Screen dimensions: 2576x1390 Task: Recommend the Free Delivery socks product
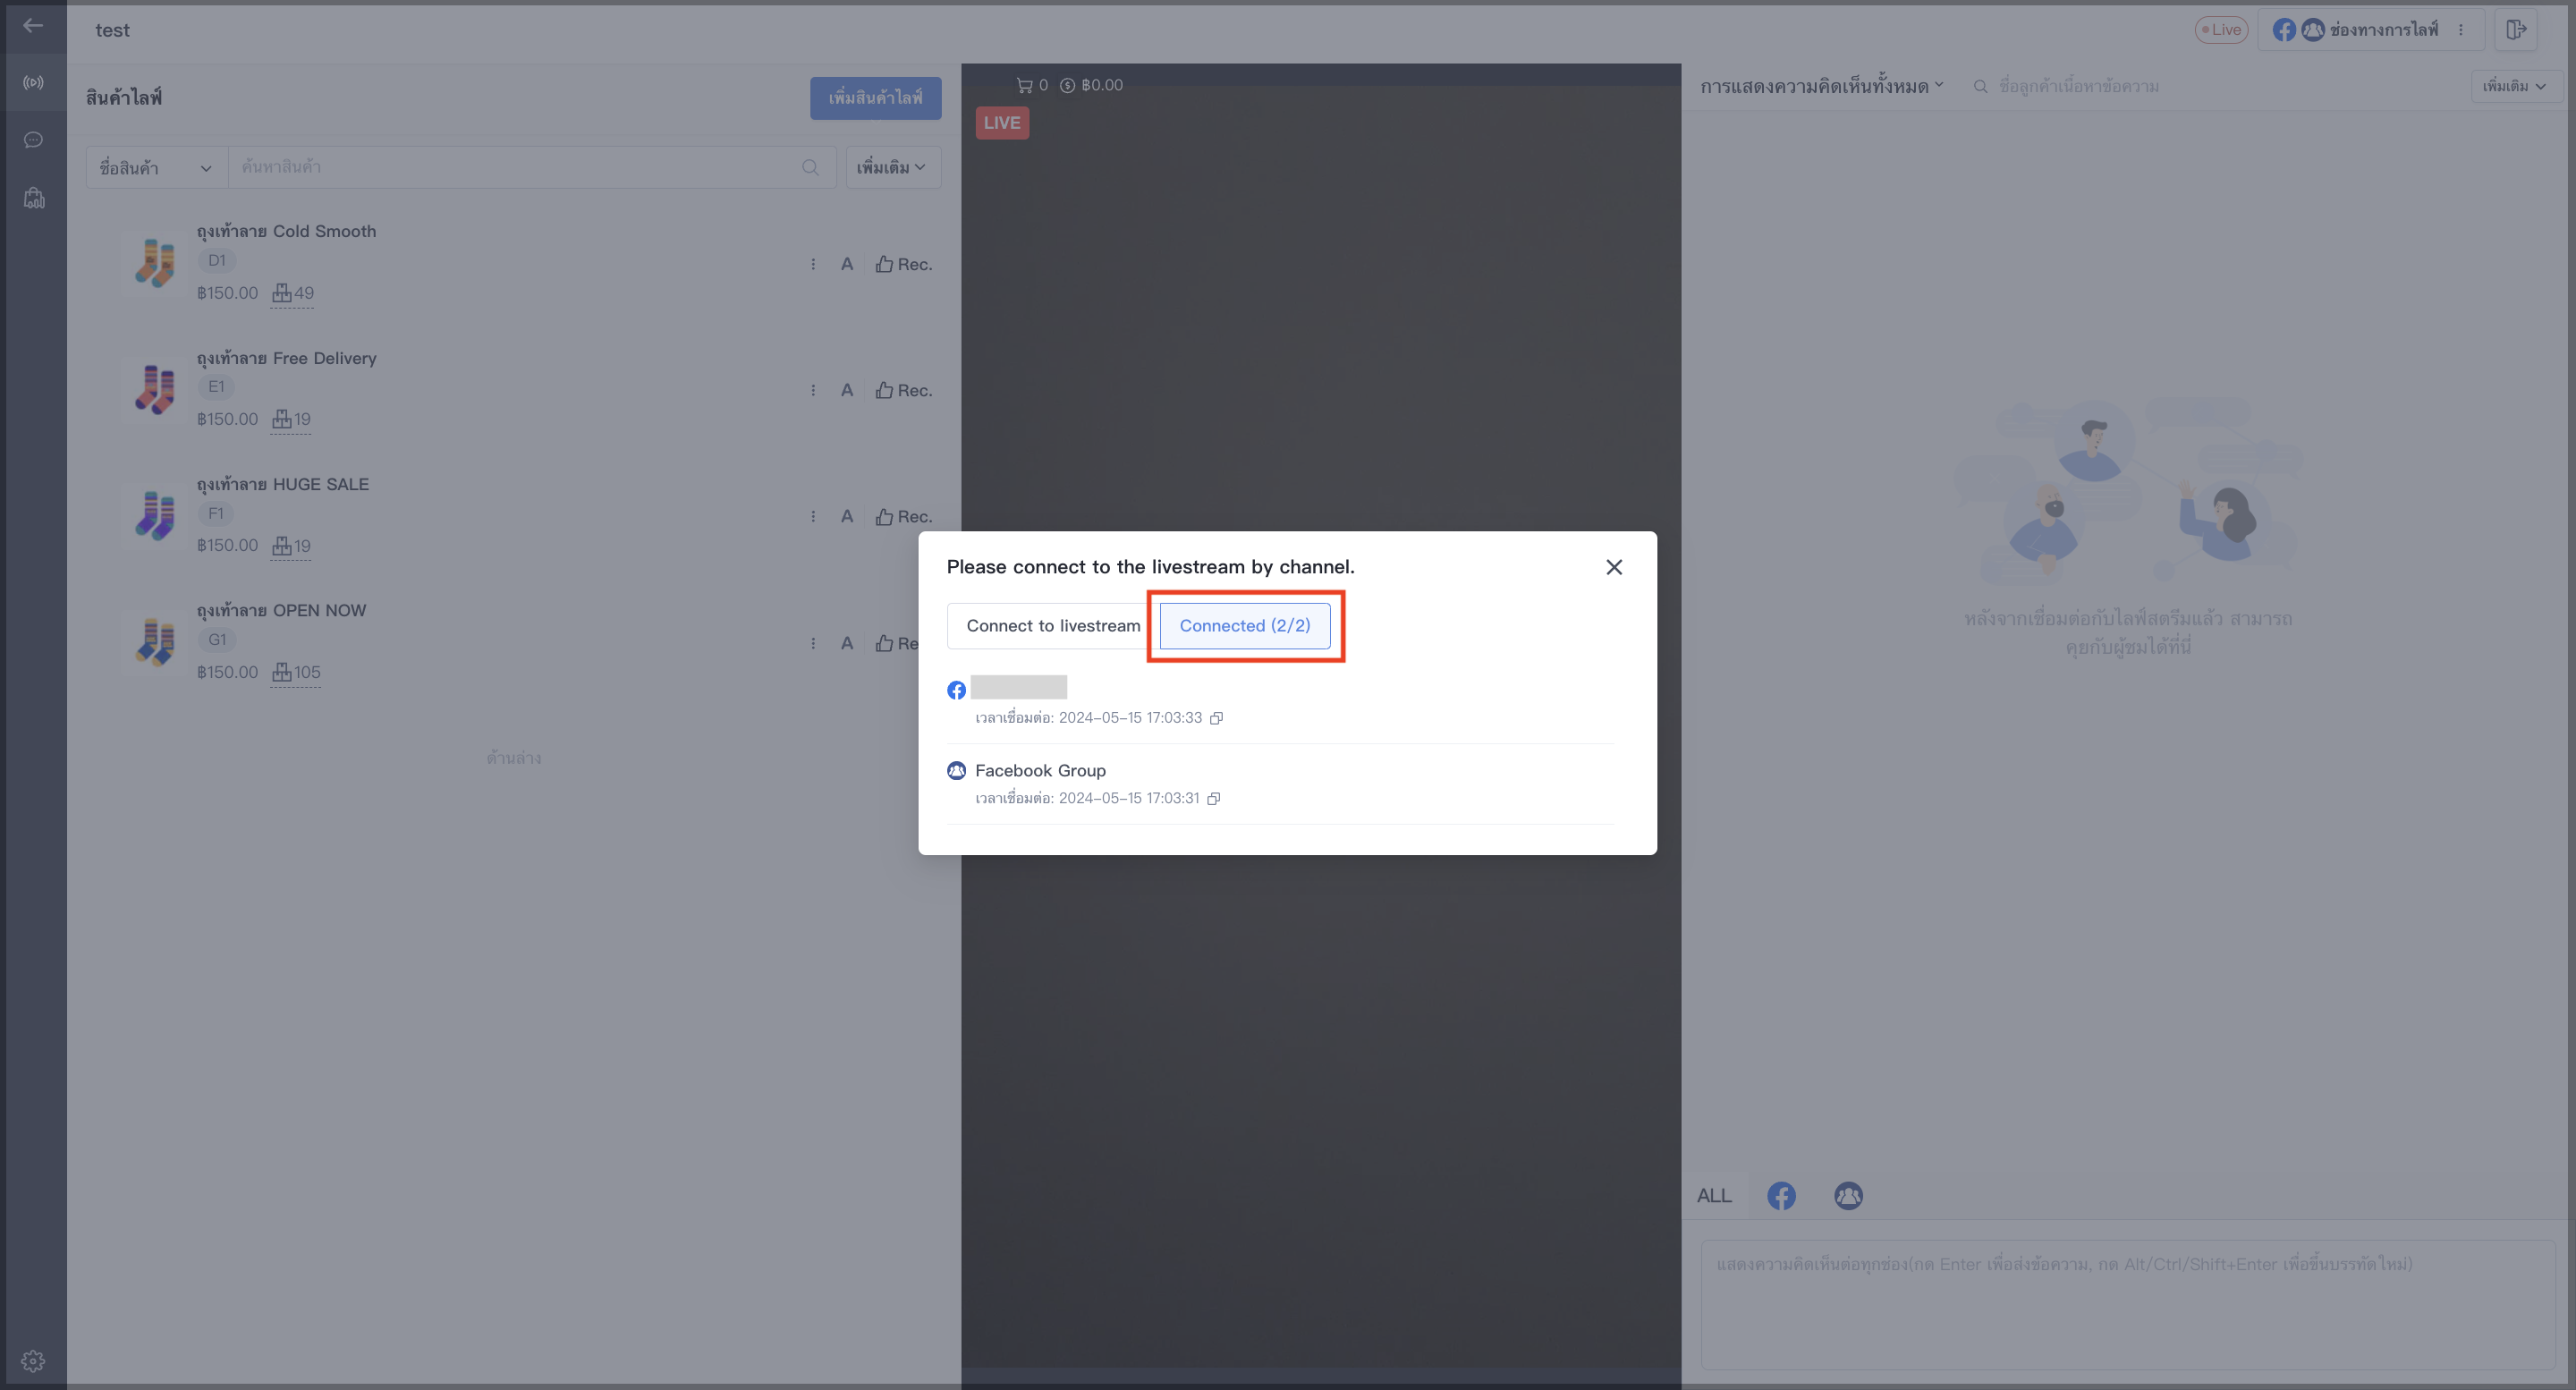904,391
